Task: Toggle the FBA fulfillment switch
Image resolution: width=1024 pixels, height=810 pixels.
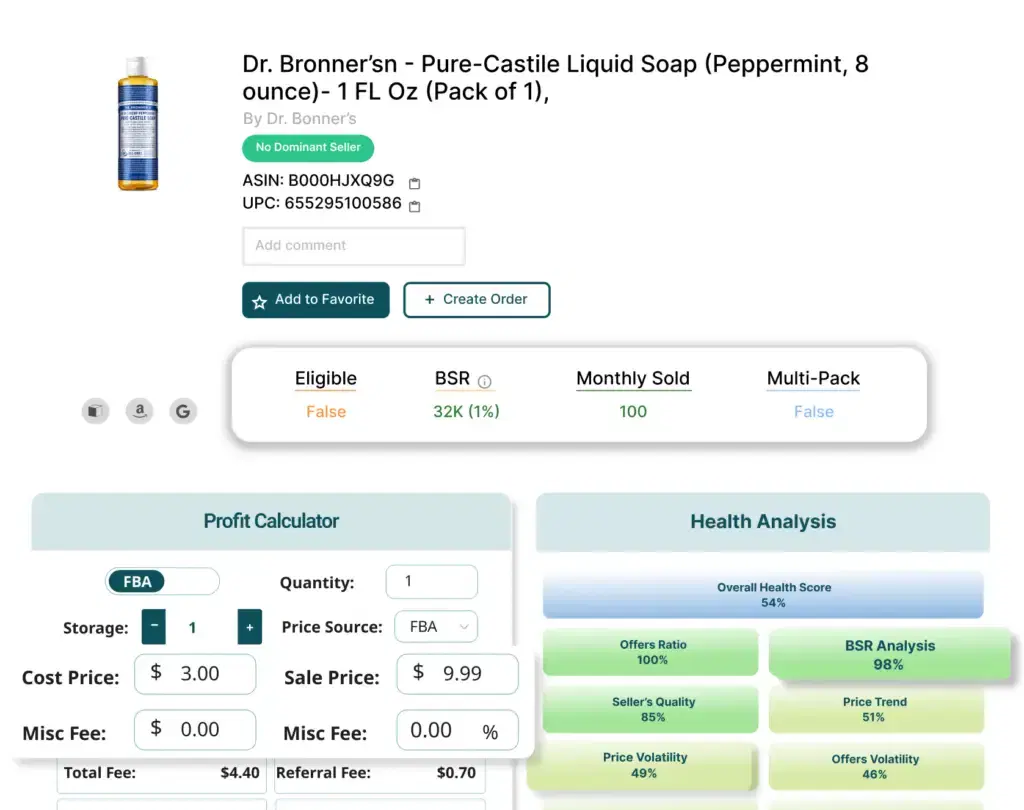Action: point(162,582)
